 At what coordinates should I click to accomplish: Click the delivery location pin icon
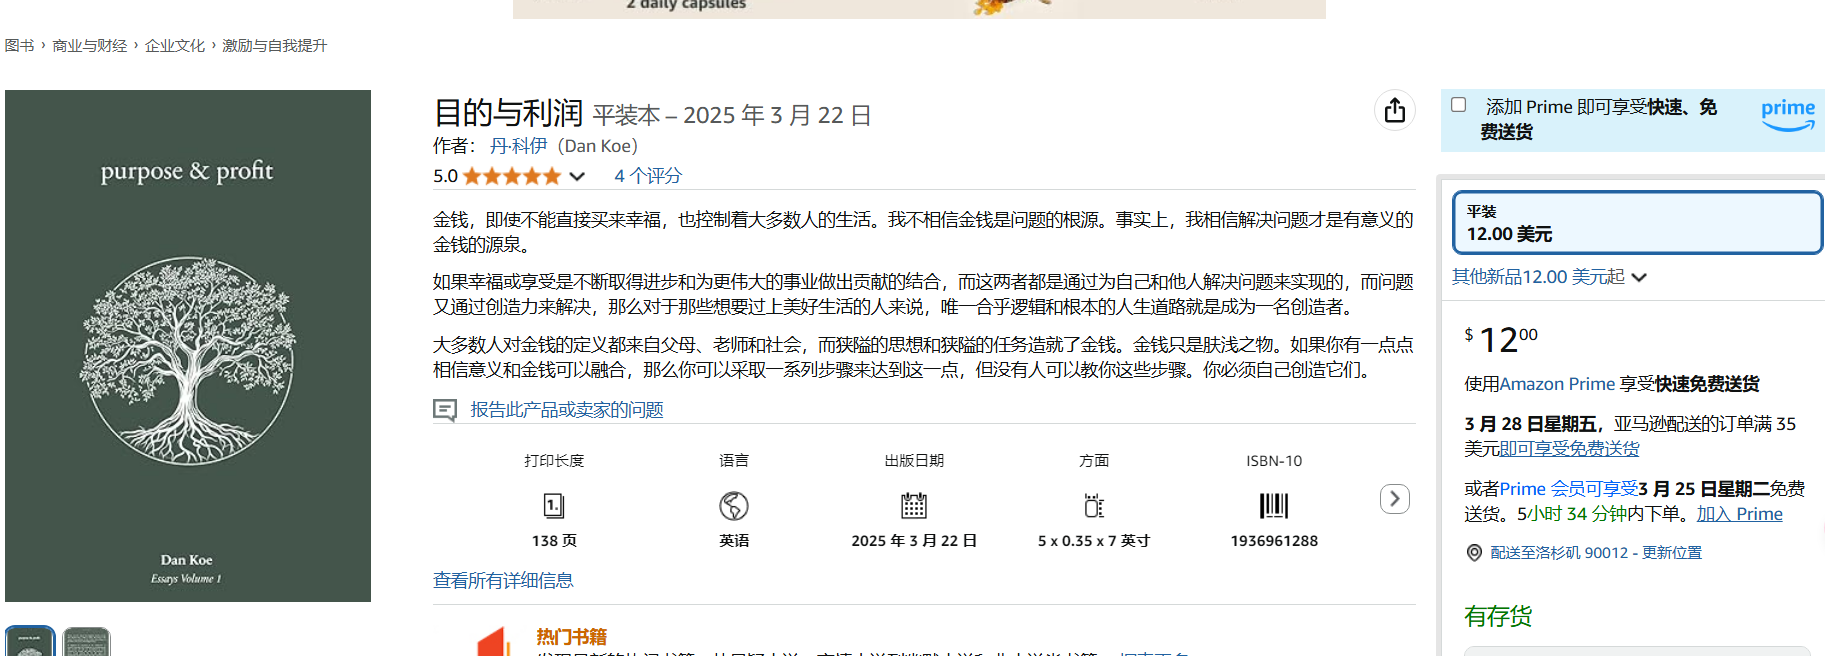pos(1474,553)
